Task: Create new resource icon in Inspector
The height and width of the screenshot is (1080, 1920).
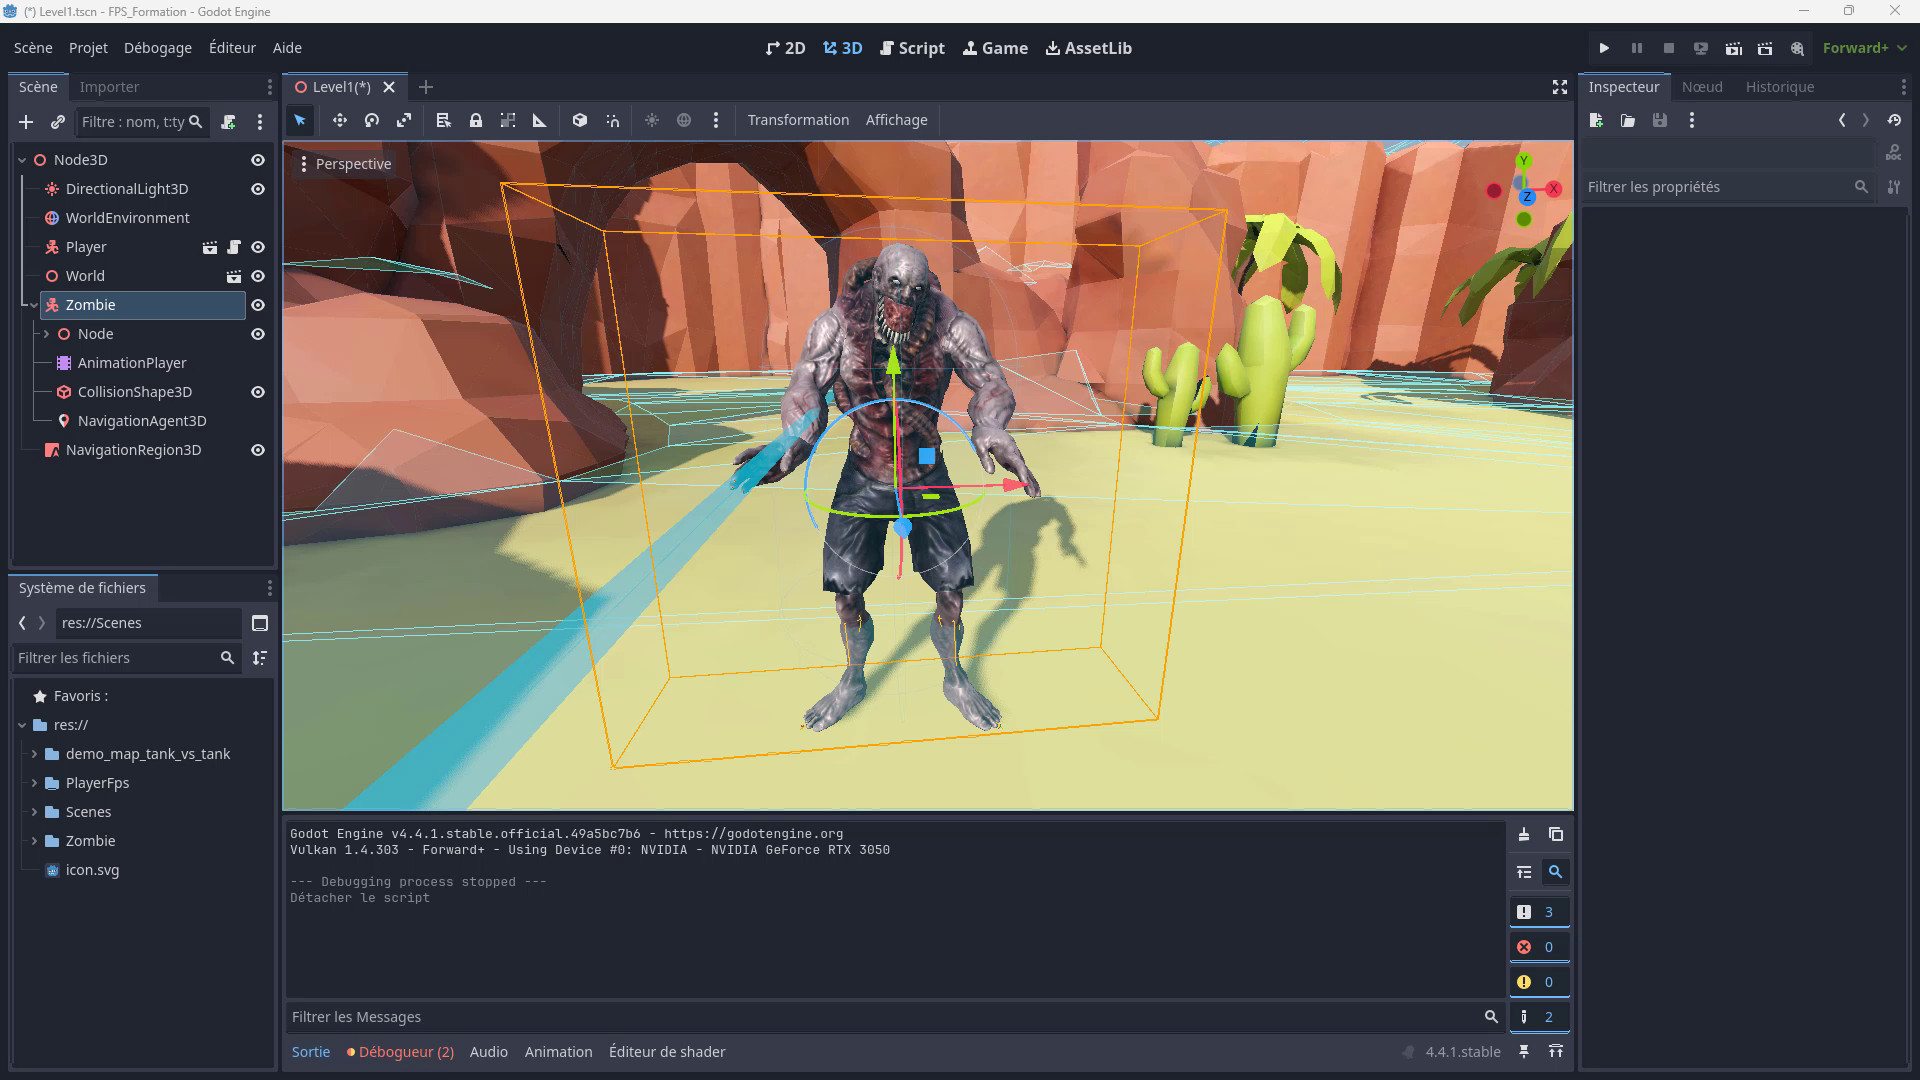Action: click(x=1596, y=120)
